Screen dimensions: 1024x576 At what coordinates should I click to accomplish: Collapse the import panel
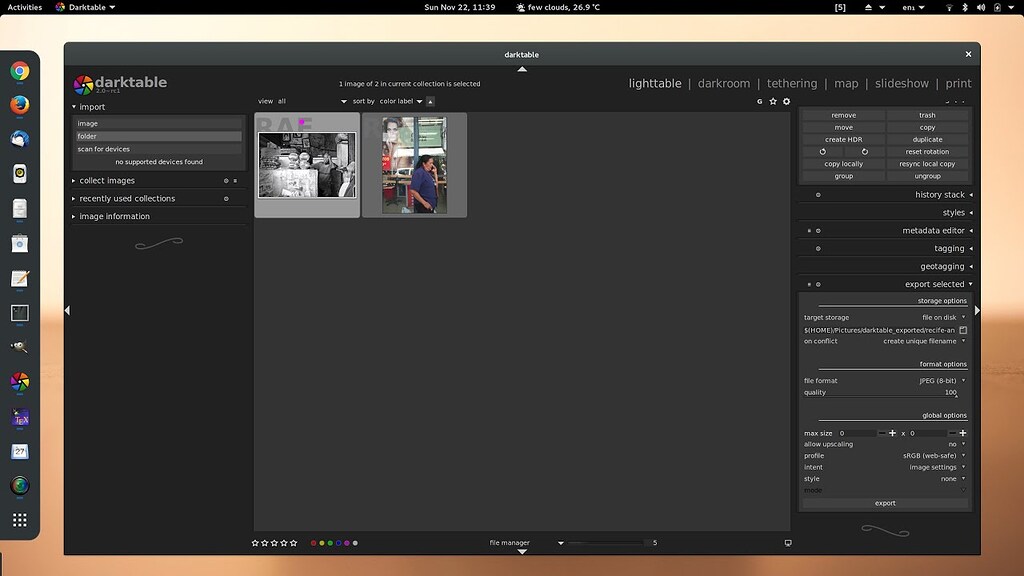click(74, 107)
